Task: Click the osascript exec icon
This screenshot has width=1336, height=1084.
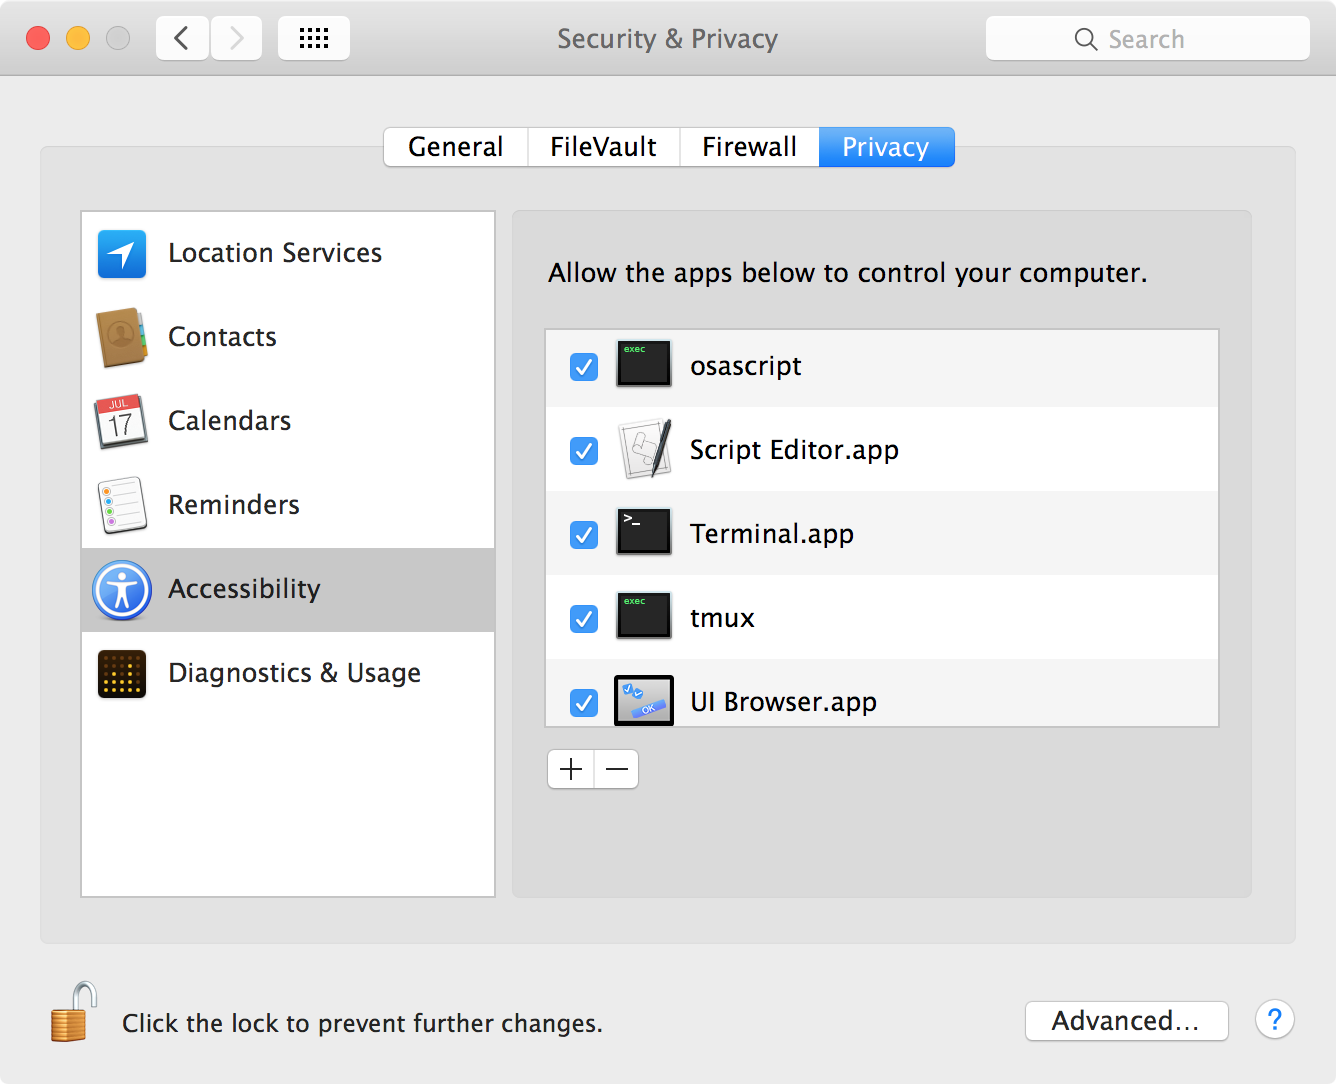Action: coord(643,364)
